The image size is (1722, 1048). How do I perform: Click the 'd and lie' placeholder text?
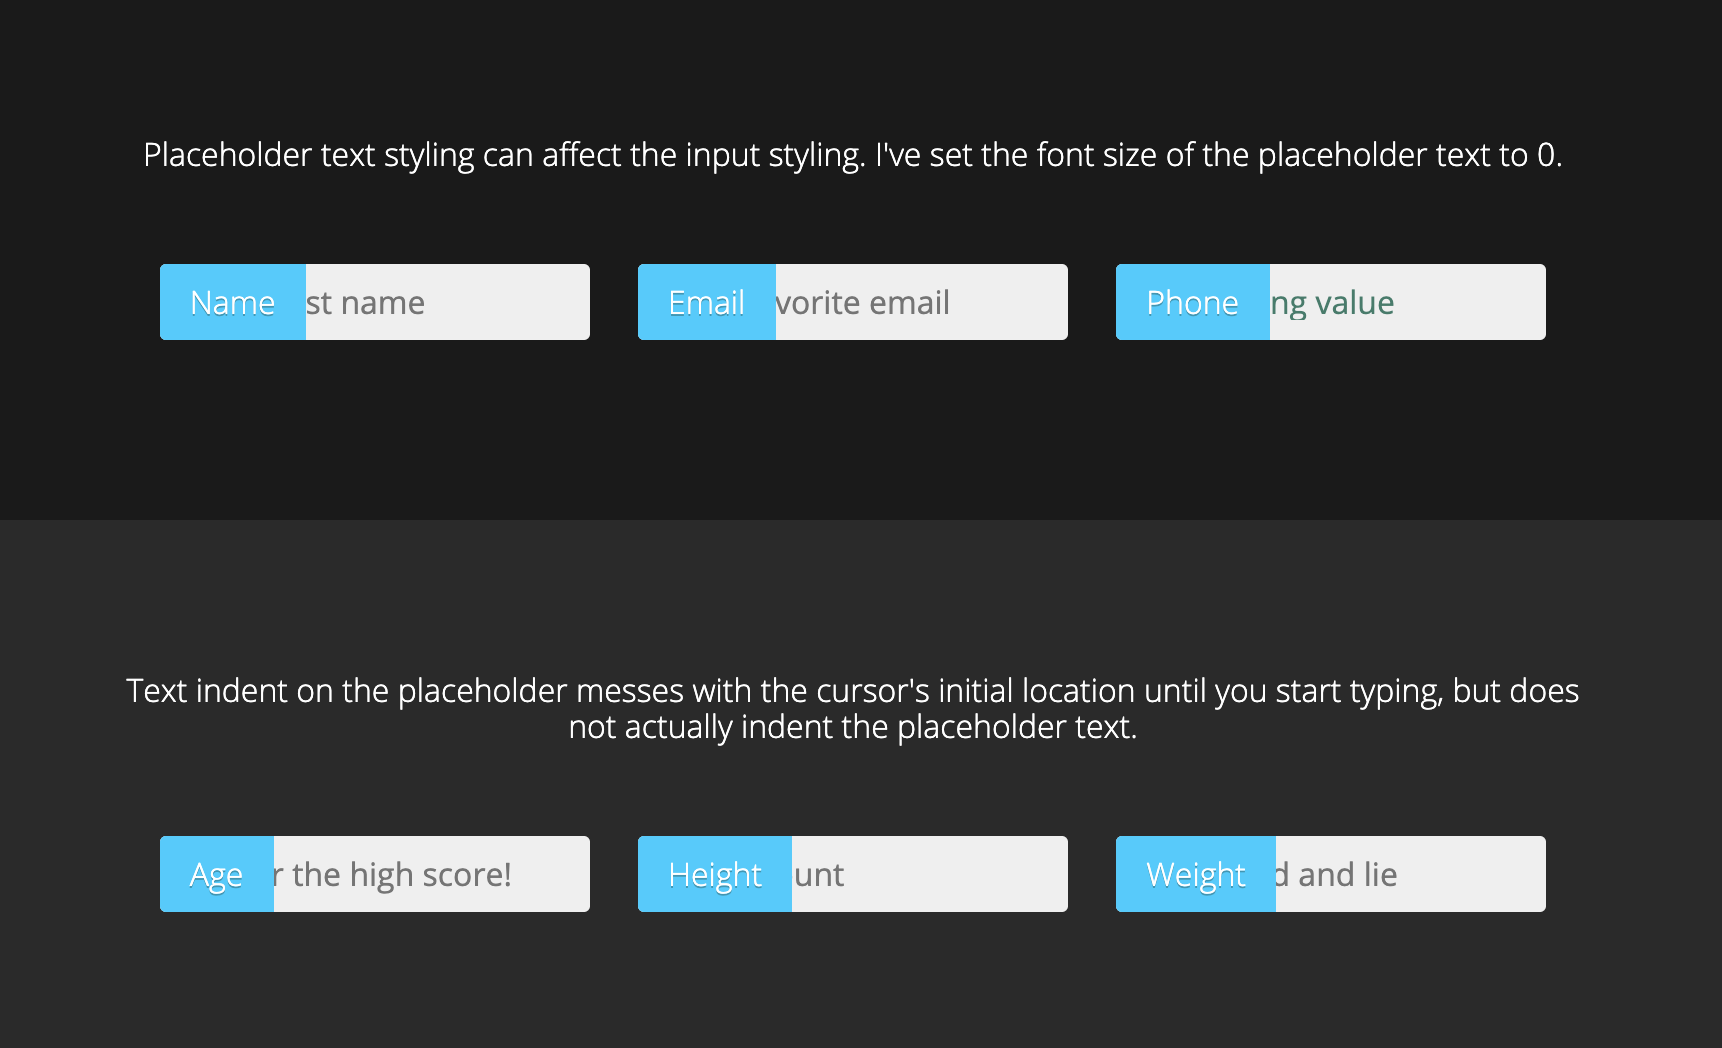pos(1337,874)
